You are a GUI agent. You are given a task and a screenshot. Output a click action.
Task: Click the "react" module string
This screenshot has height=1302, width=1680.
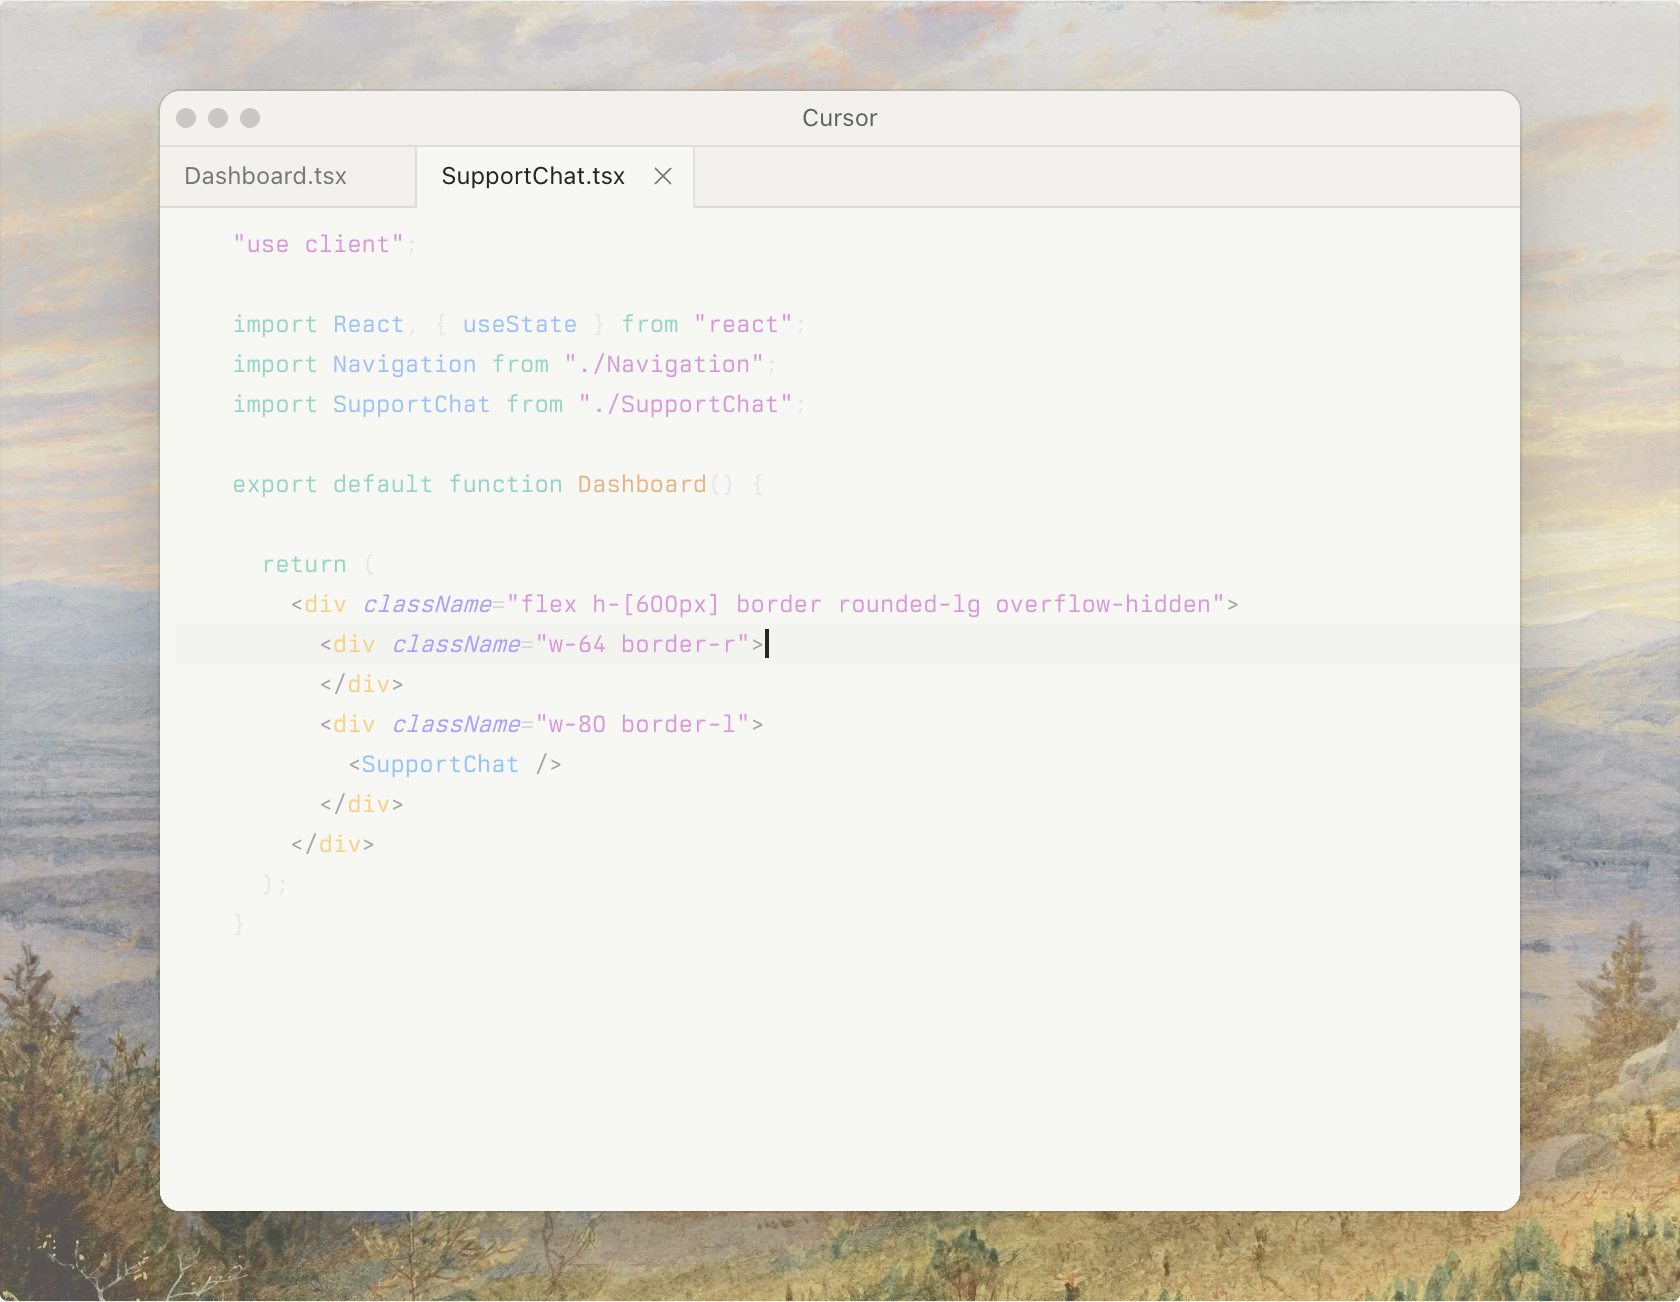click(x=743, y=325)
